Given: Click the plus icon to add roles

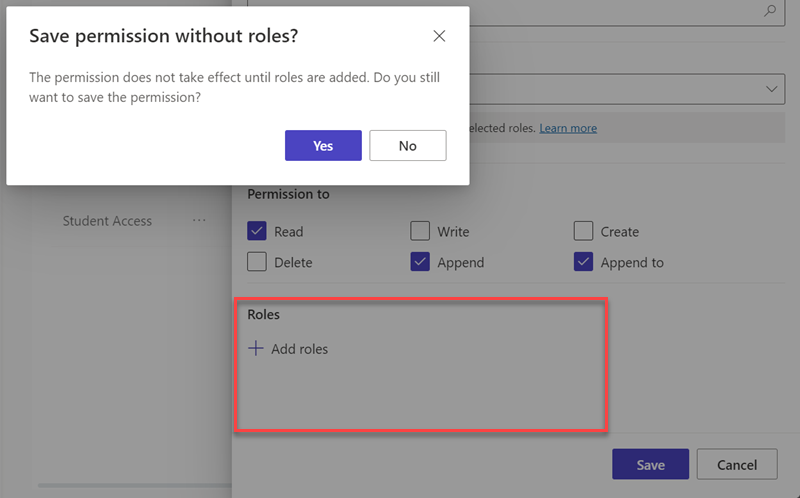Looking at the screenshot, I should [256, 349].
